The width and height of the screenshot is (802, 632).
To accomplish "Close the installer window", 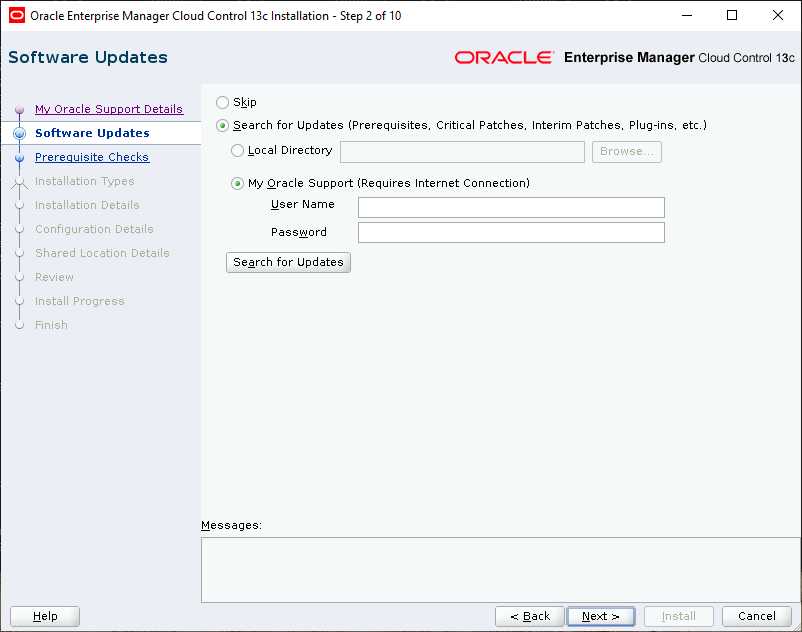I will [777, 15].
